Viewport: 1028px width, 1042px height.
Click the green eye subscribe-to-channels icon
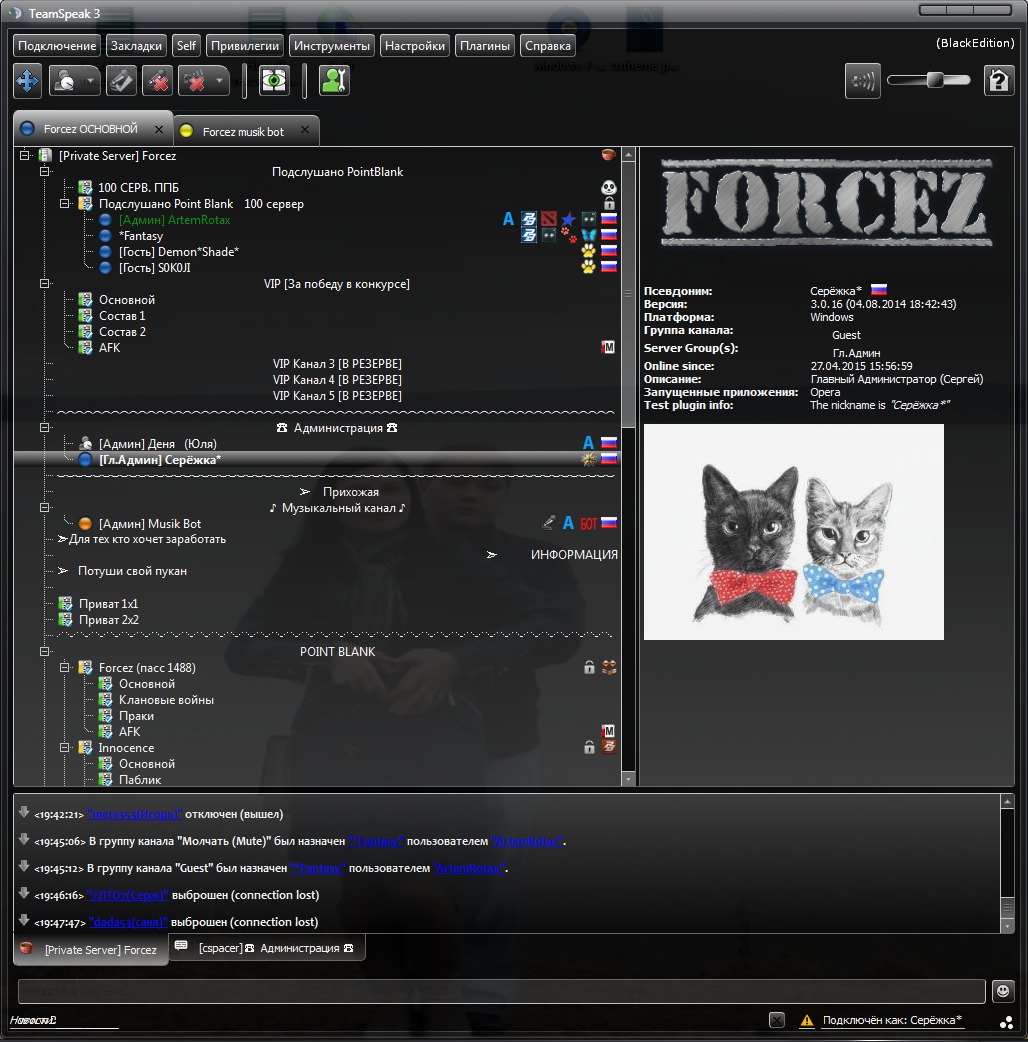(x=274, y=81)
